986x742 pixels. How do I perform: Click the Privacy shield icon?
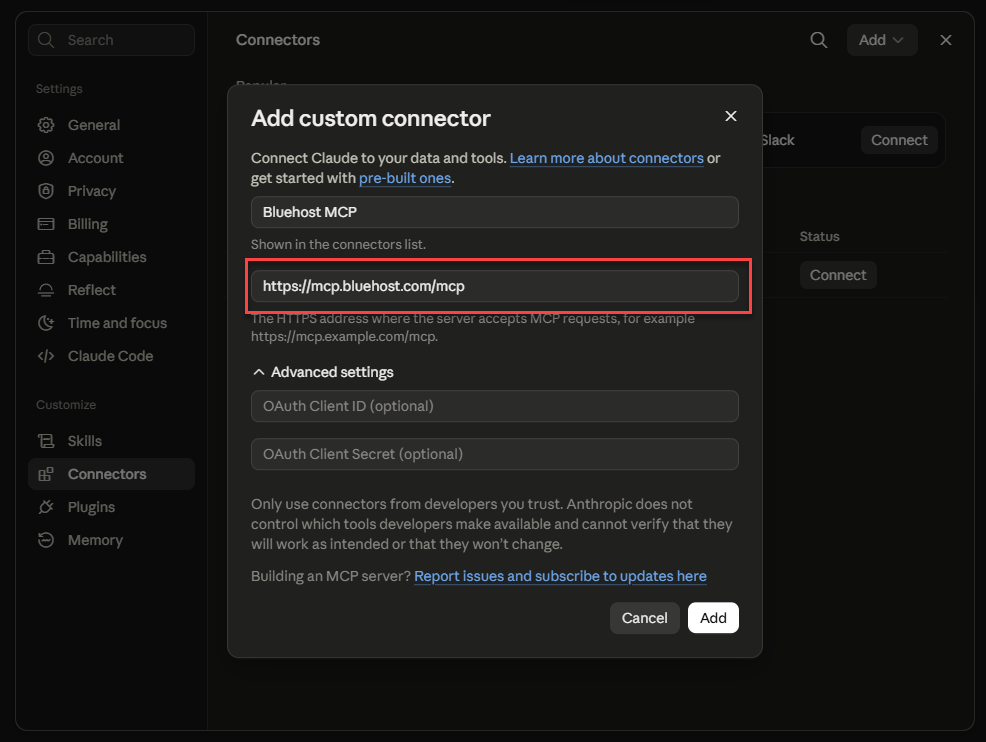tap(46, 191)
